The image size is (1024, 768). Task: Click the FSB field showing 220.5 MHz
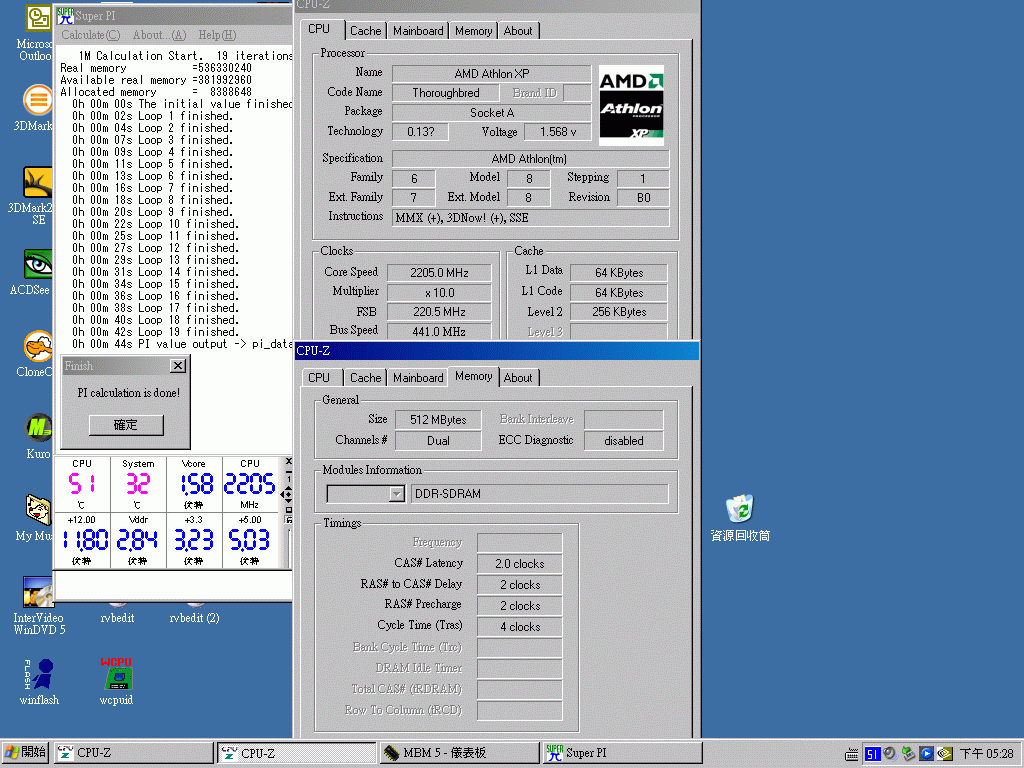pos(439,312)
